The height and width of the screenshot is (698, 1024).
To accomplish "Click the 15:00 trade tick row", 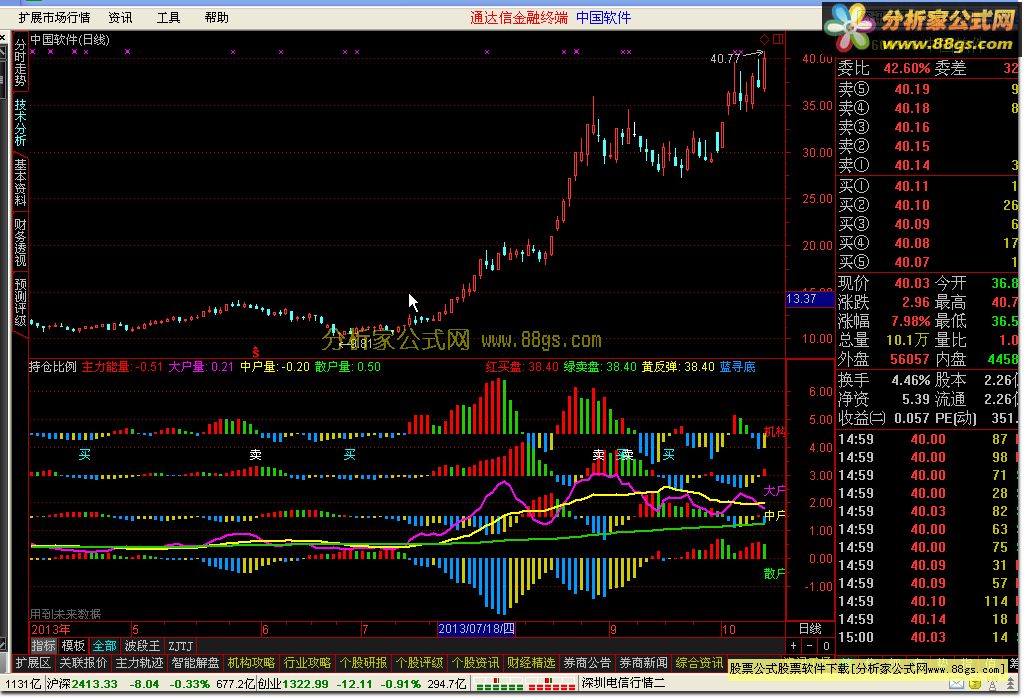I will [927, 637].
